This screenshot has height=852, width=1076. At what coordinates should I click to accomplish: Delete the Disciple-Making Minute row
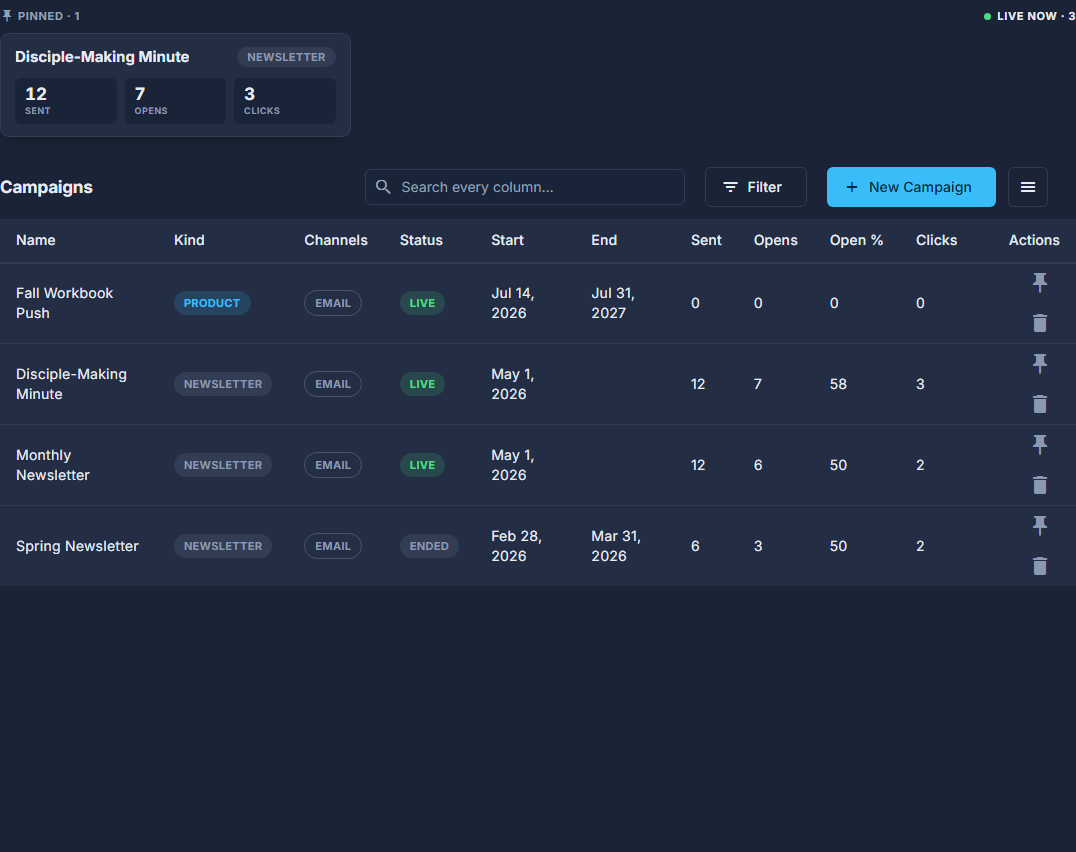click(x=1040, y=404)
